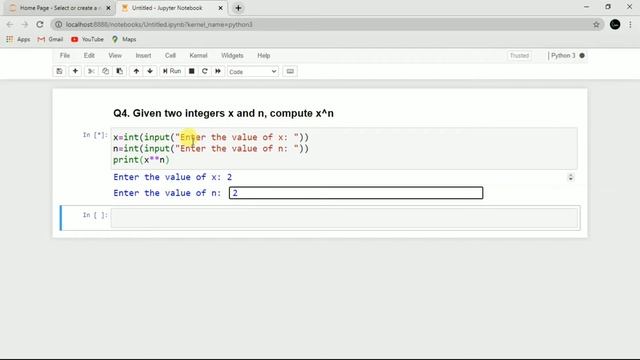Click the second code line n=int(input...
Image resolution: width=640 pixels, height=360 pixels.
[211, 149]
